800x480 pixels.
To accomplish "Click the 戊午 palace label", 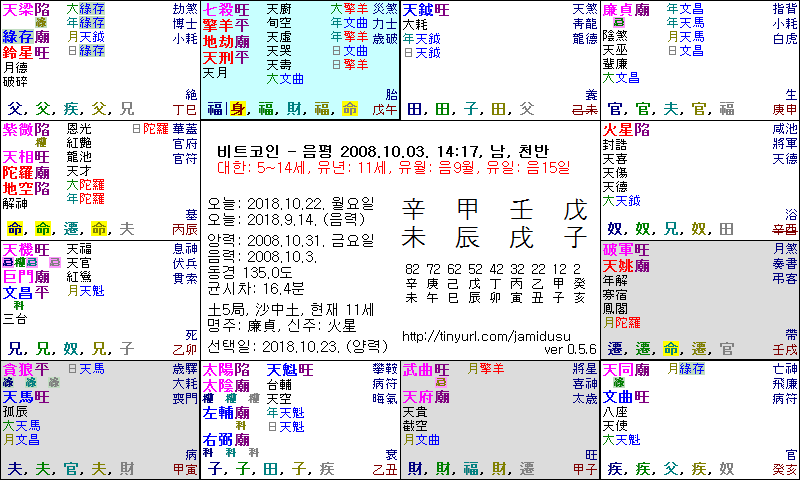I will (385, 109).
